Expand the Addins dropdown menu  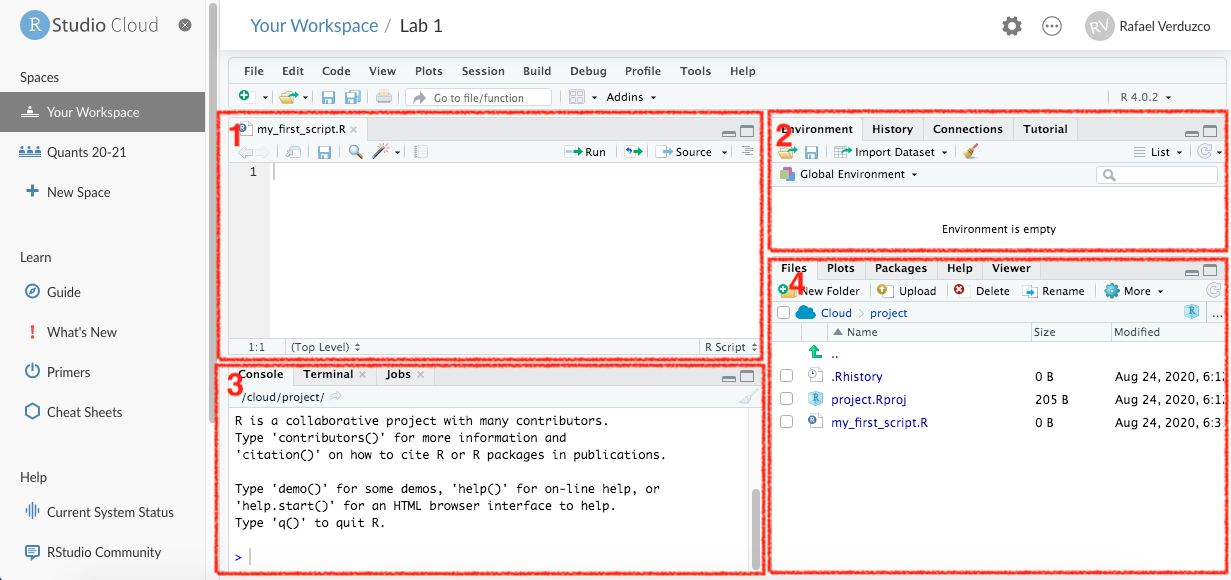(x=631, y=97)
